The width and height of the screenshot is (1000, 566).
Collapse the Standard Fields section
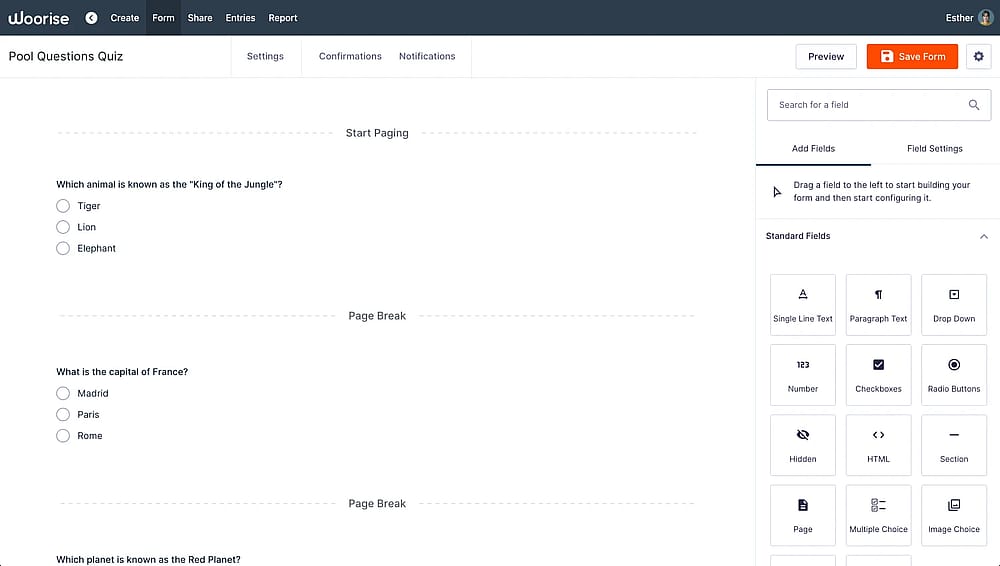tap(983, 236)
